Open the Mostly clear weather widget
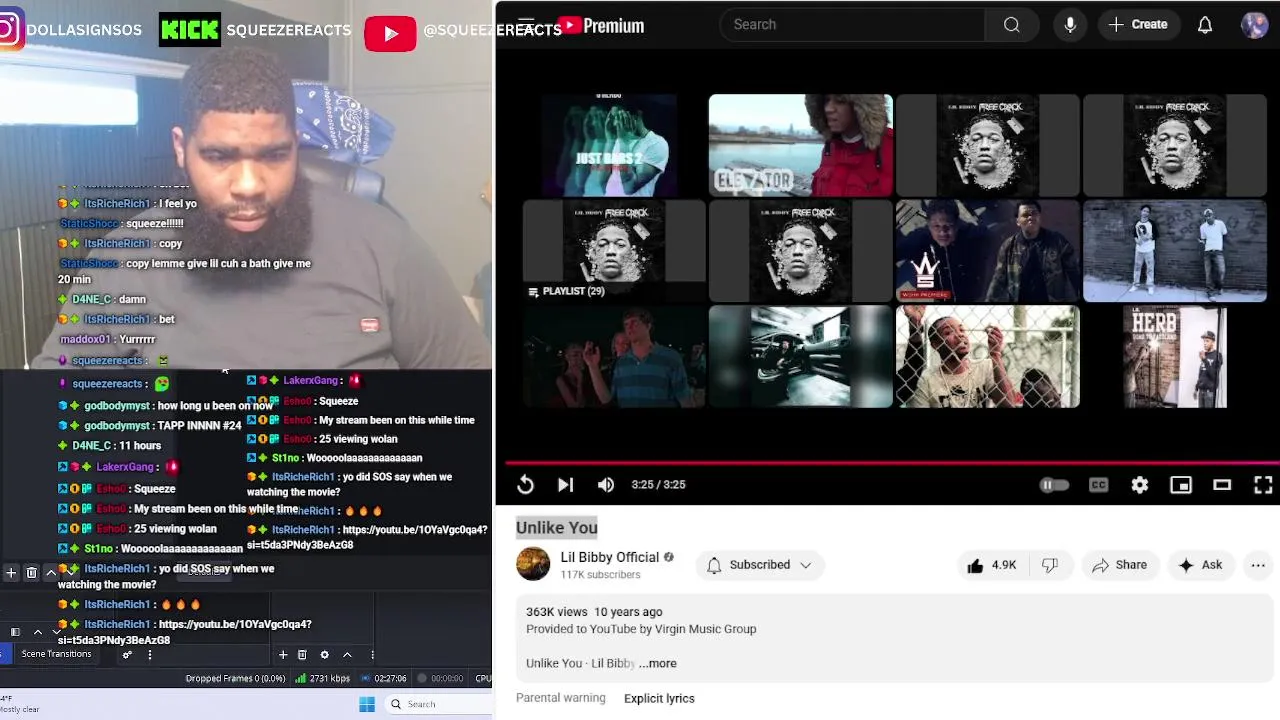1280x720 pixels. point(20,704)
